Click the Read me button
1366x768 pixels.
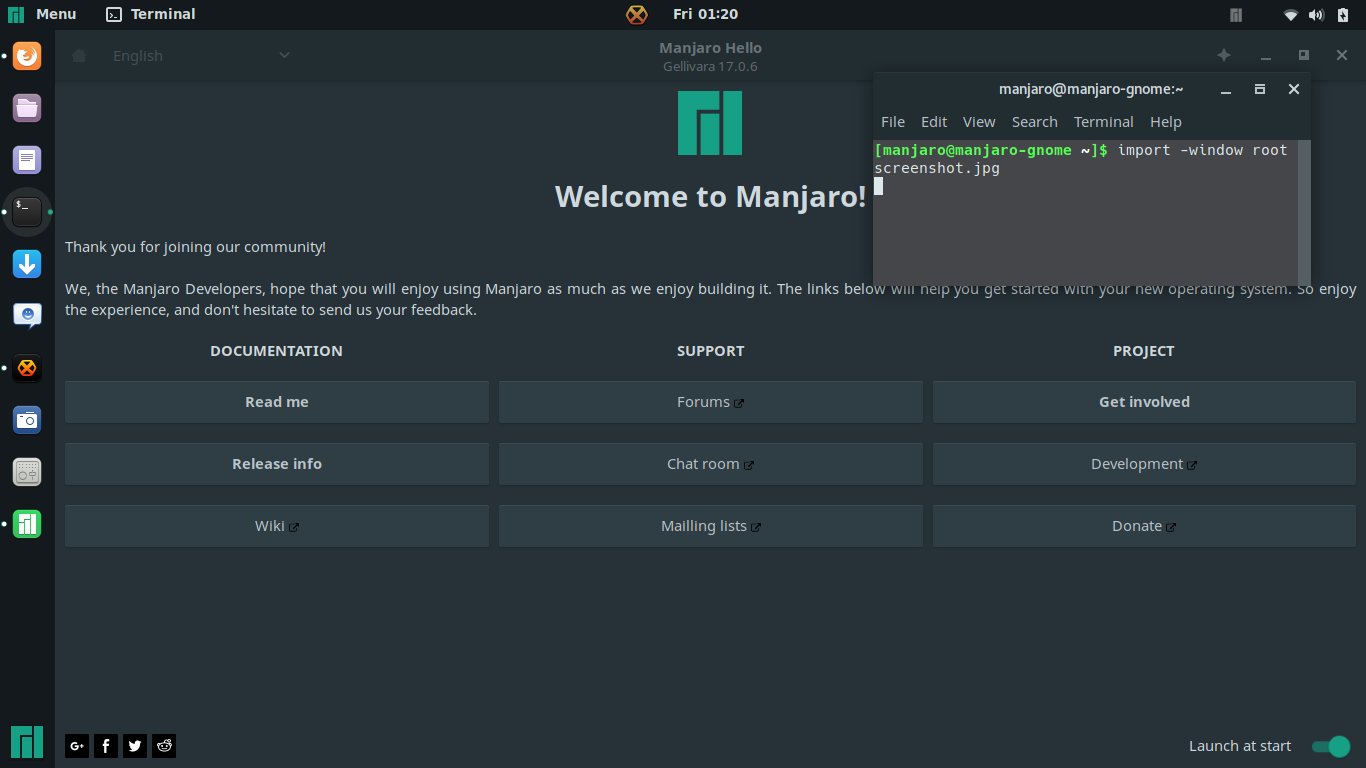[x=277, y=402]
